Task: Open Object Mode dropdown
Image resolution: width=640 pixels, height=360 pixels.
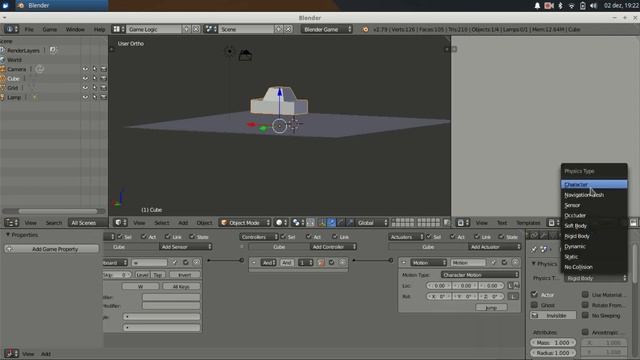Action: point(245,222)
